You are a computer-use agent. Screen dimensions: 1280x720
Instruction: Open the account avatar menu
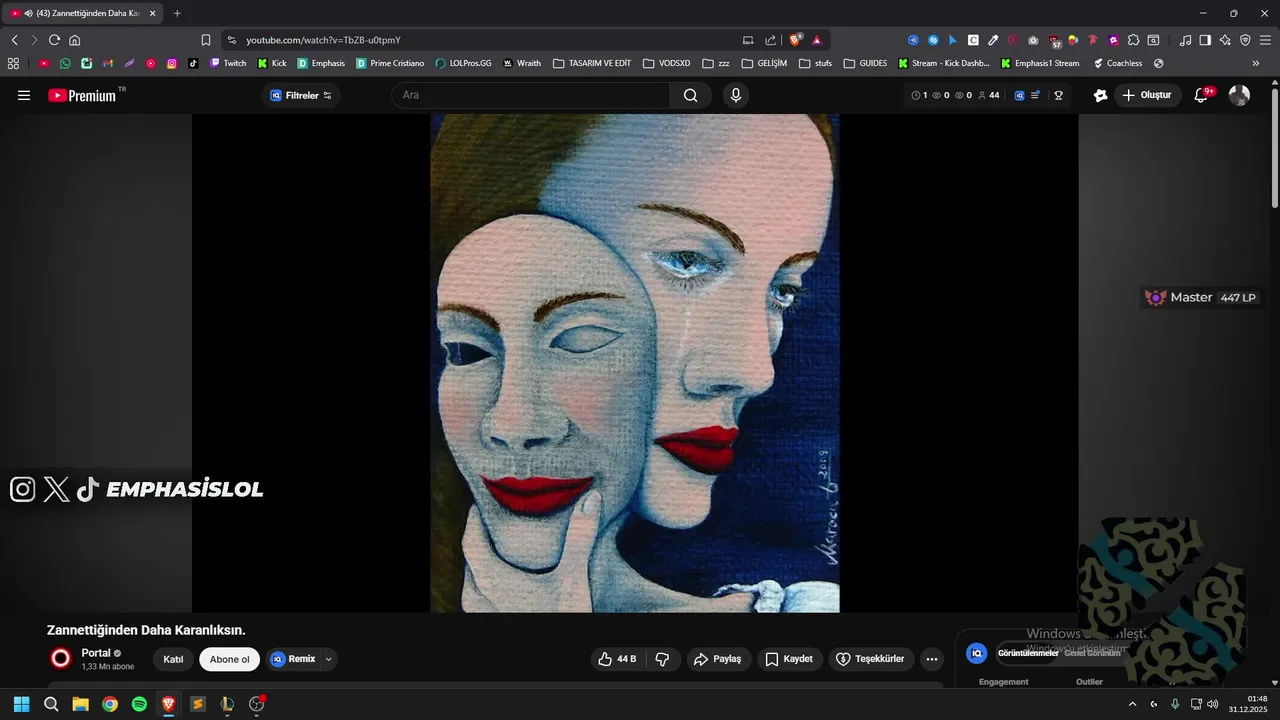pos(1239,95)
